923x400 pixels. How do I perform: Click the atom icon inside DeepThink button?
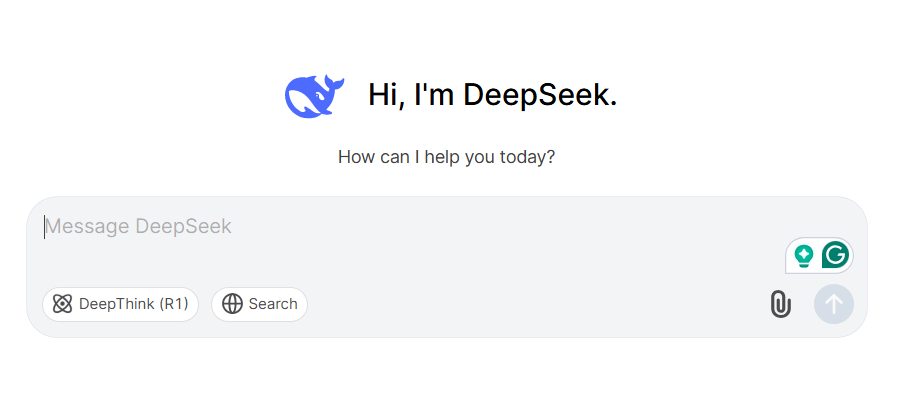point(62,304)
